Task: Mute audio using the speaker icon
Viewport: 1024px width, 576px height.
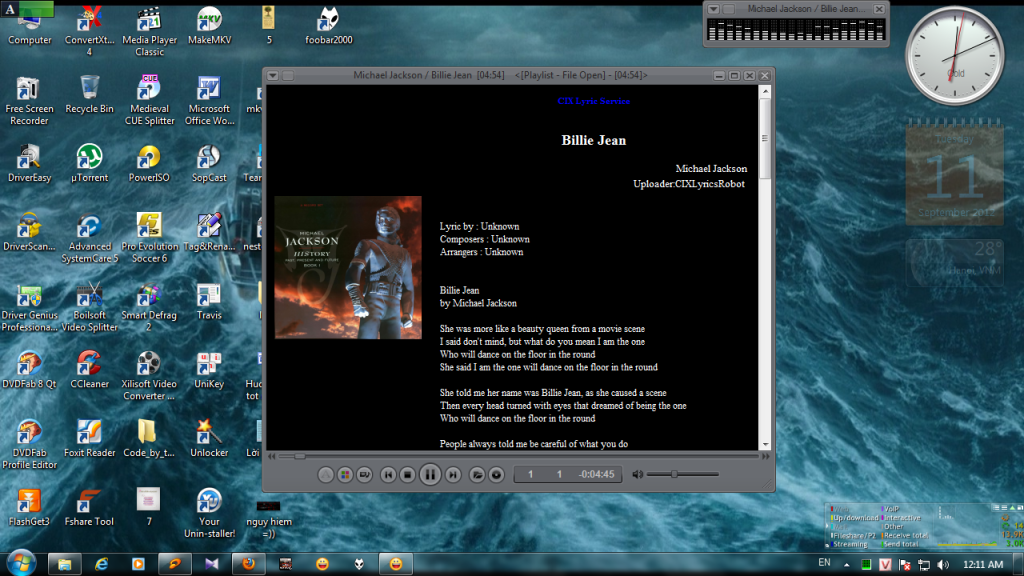Action: click(637, 475)
